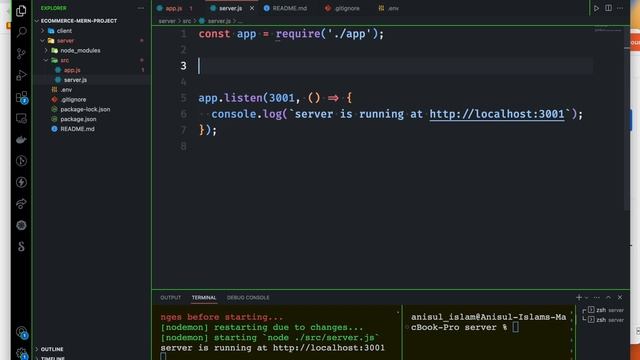This screenshot has width=640, height=360.
Task: Click the nodemon starting line in terminal
Action: pos(269,338)
